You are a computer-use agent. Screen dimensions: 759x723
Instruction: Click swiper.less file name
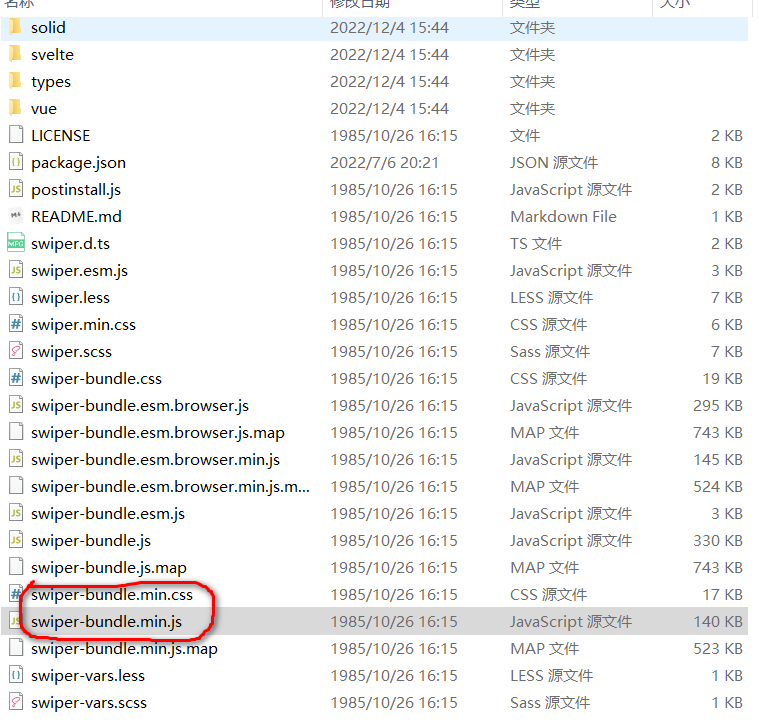point(70,298)
